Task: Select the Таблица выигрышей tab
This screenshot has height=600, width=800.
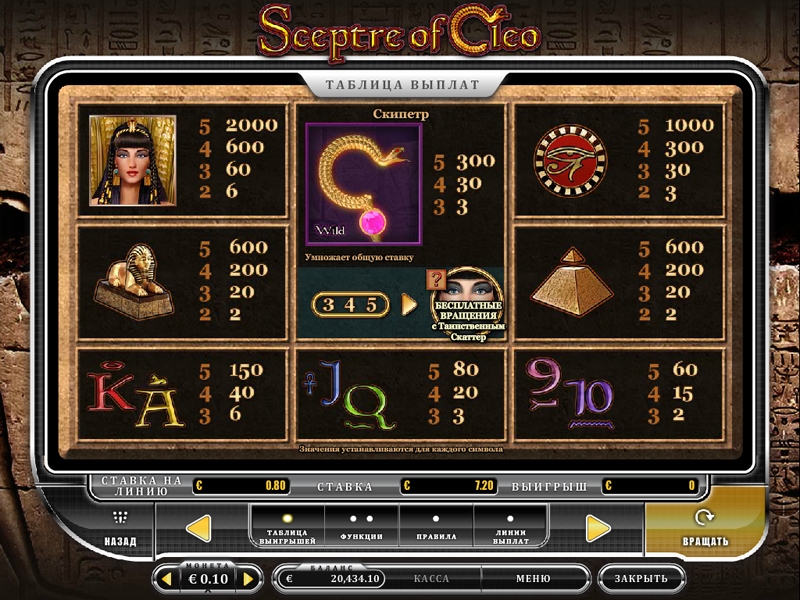Action: pyautogui.click(x=287, y=529)
